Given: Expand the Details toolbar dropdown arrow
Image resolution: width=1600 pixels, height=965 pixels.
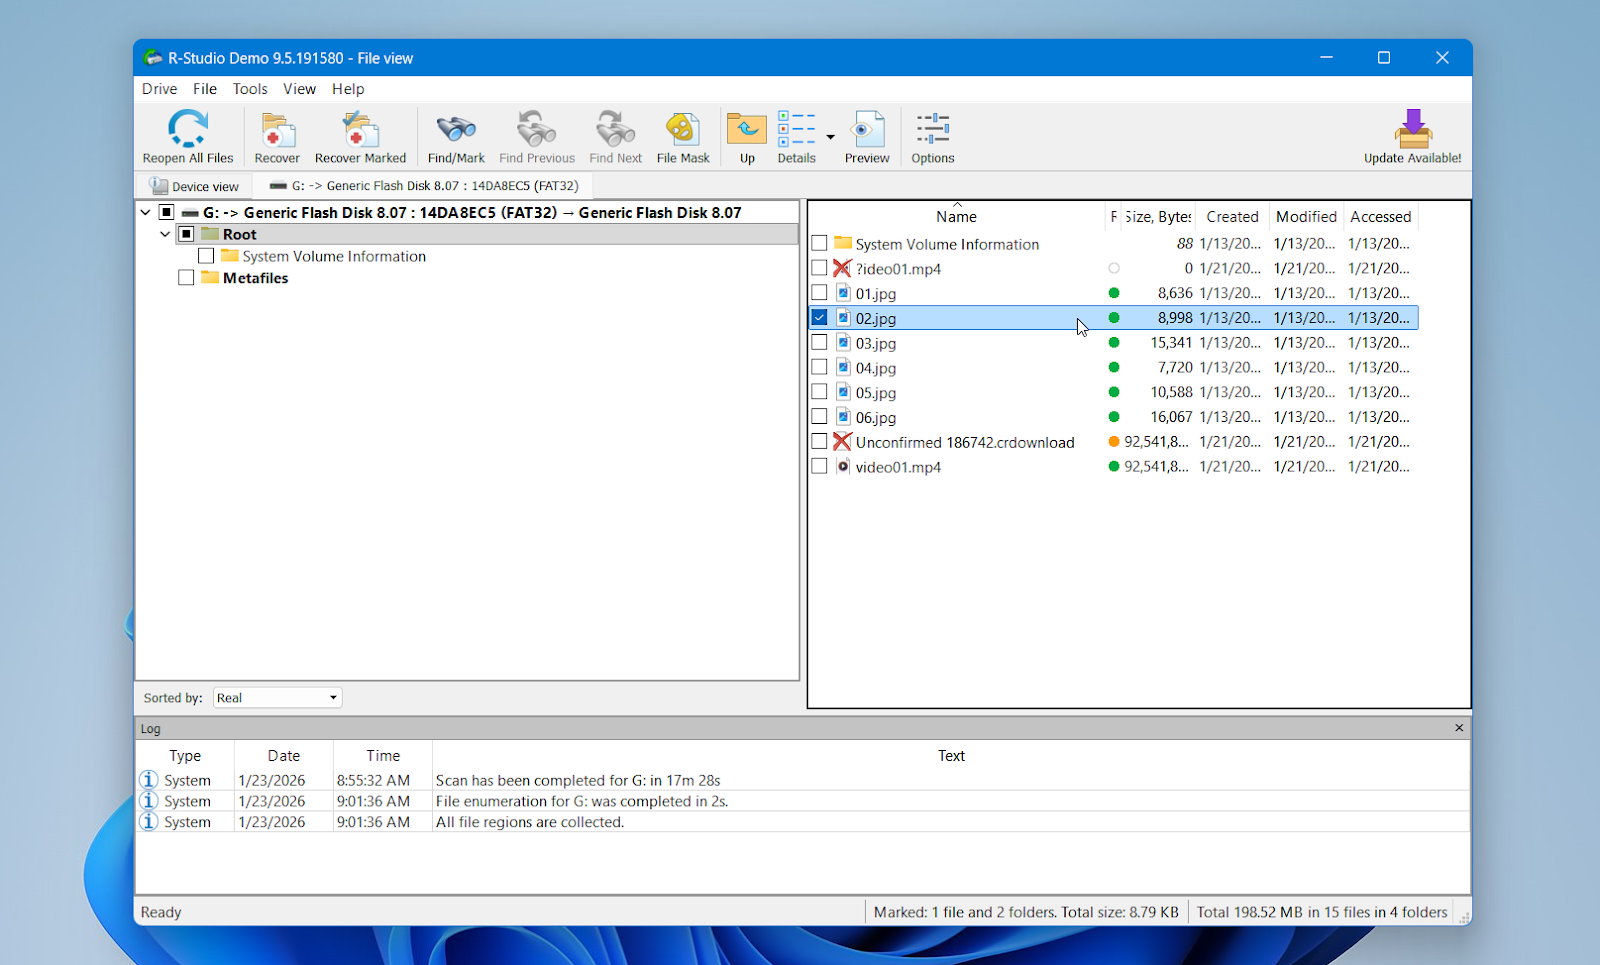Looking at the screenshot, I should (x=830, y=136).
